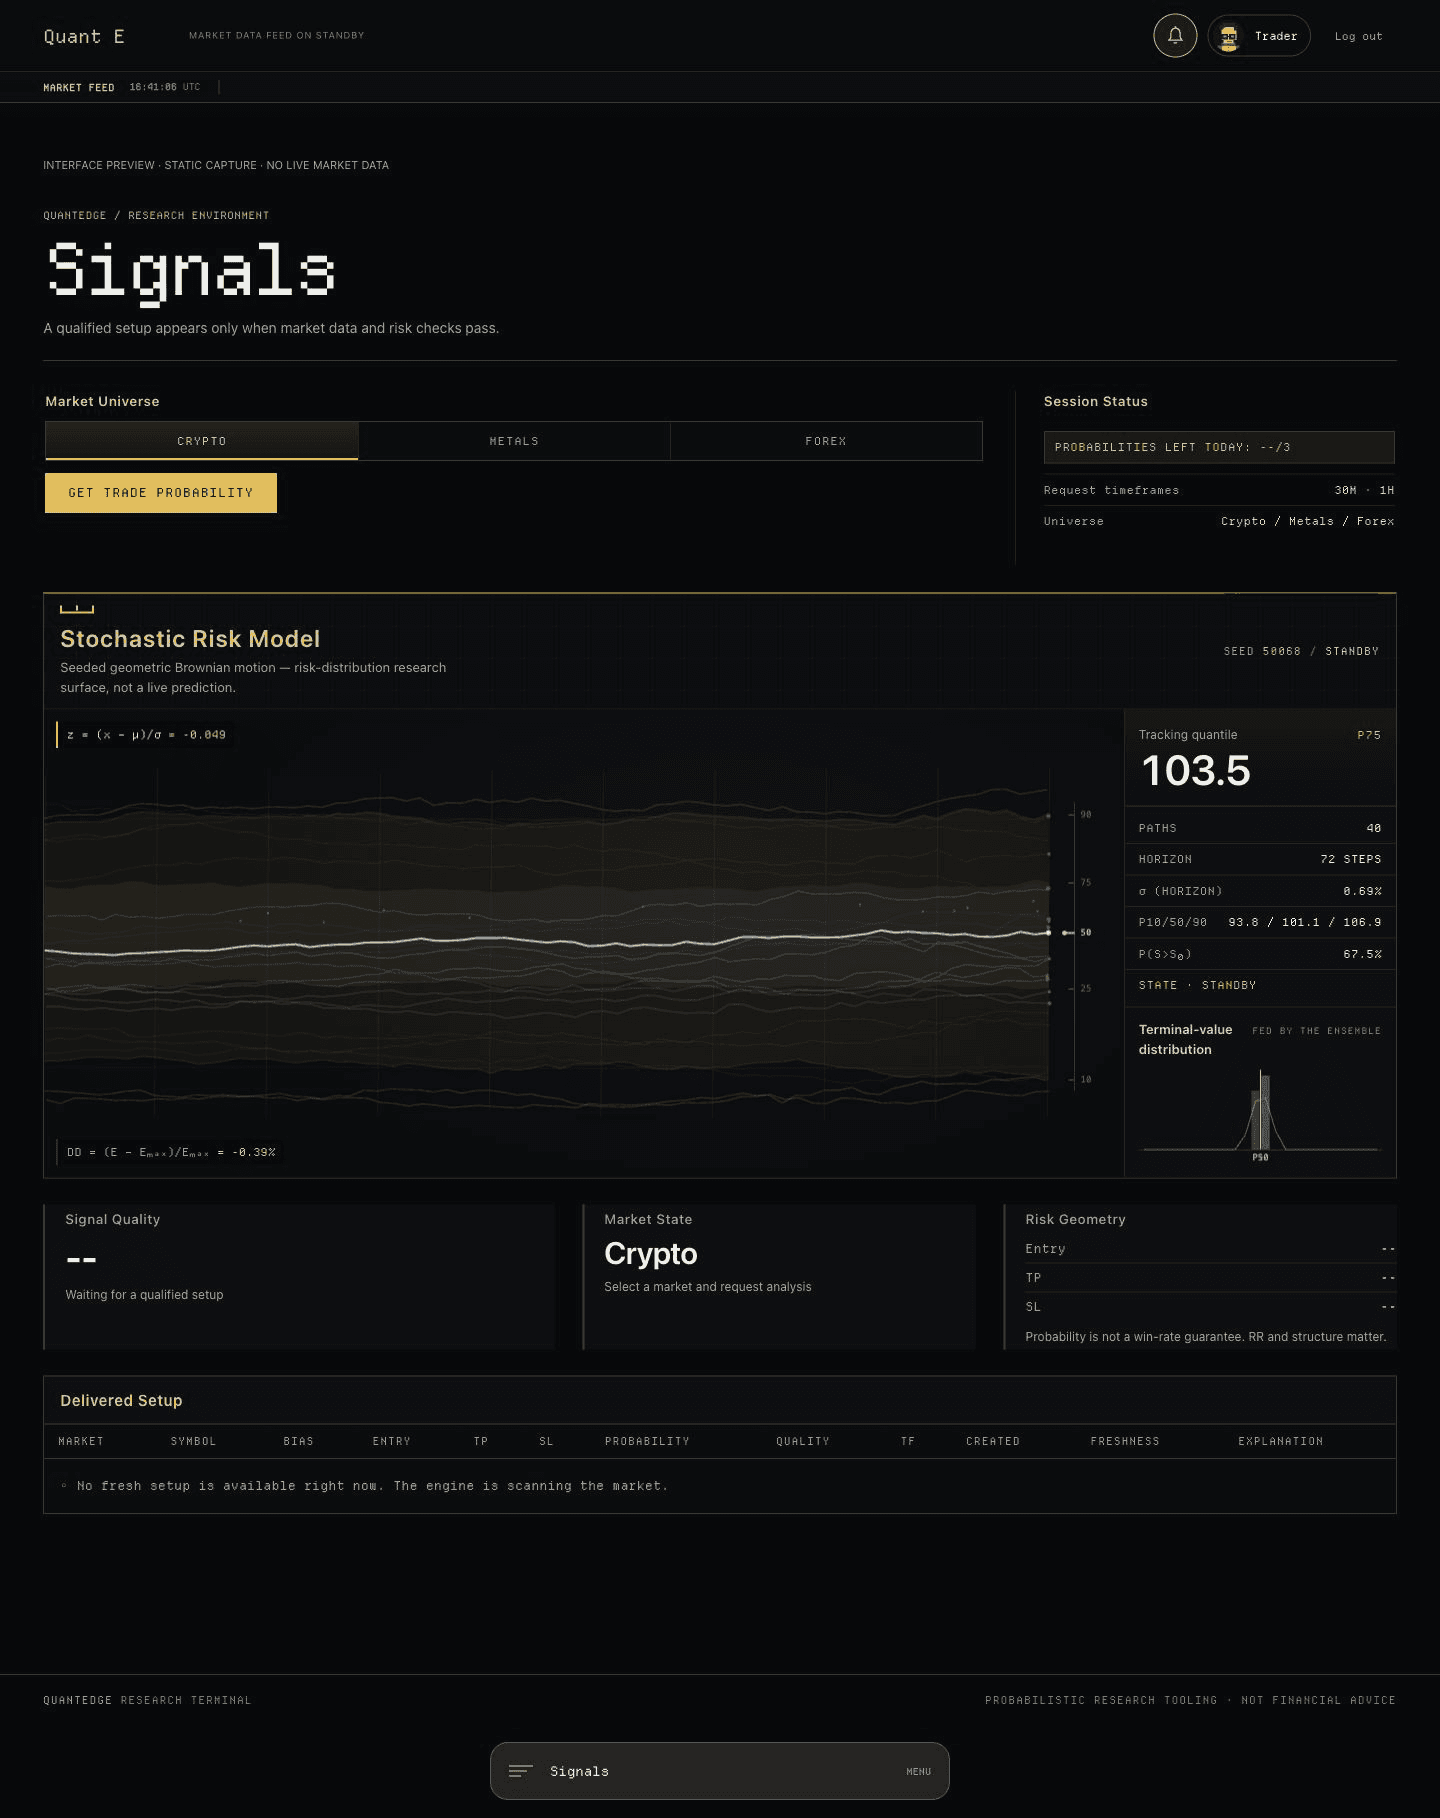1440x1818 pixels.
Task: Click the σ (HORIZON) 0.69% value
Action: coord(1362,891)
